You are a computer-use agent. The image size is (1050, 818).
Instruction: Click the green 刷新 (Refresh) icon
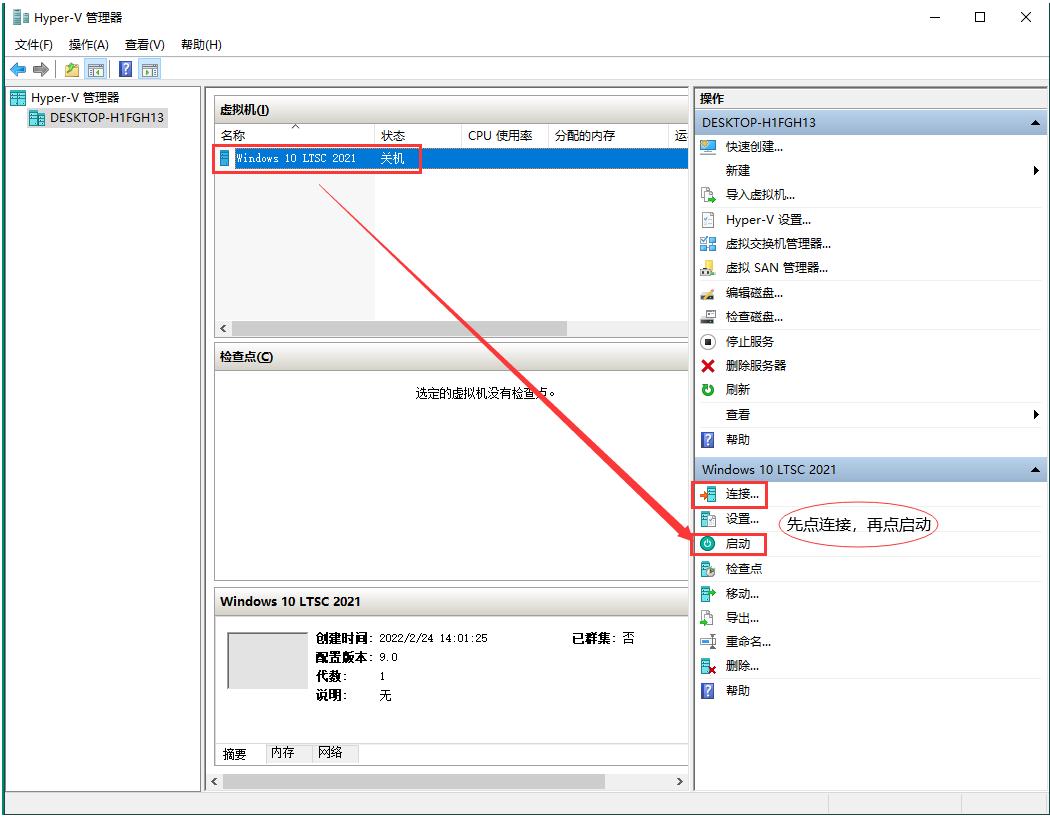[x=708, y=390]
